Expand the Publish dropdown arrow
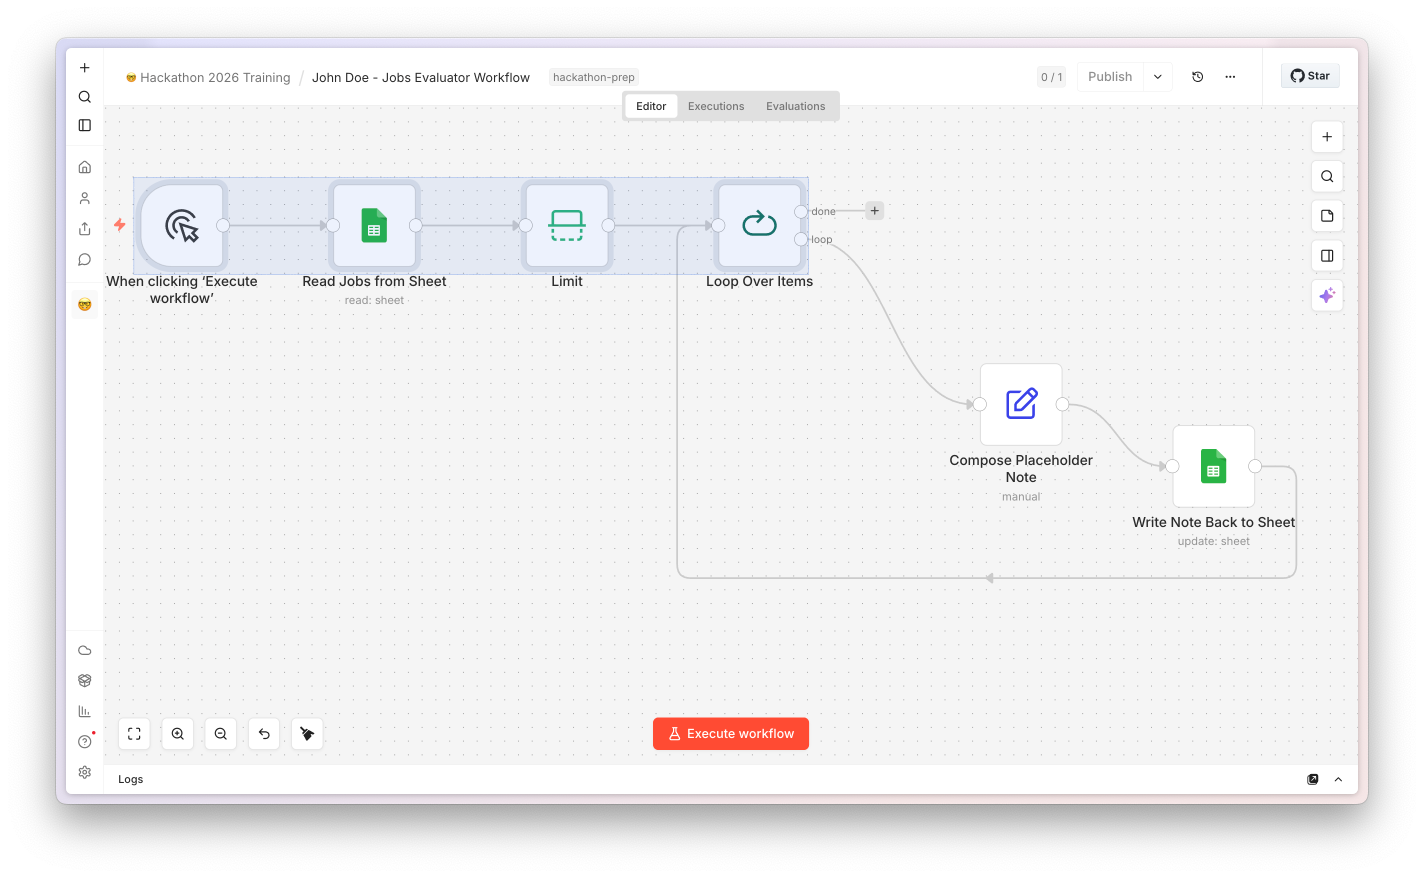 [1158, 77]
